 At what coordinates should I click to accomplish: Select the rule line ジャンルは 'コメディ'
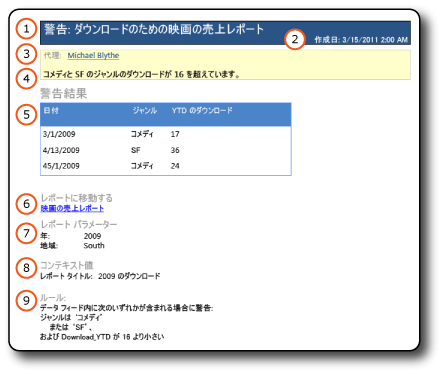(x=71, y=317)
